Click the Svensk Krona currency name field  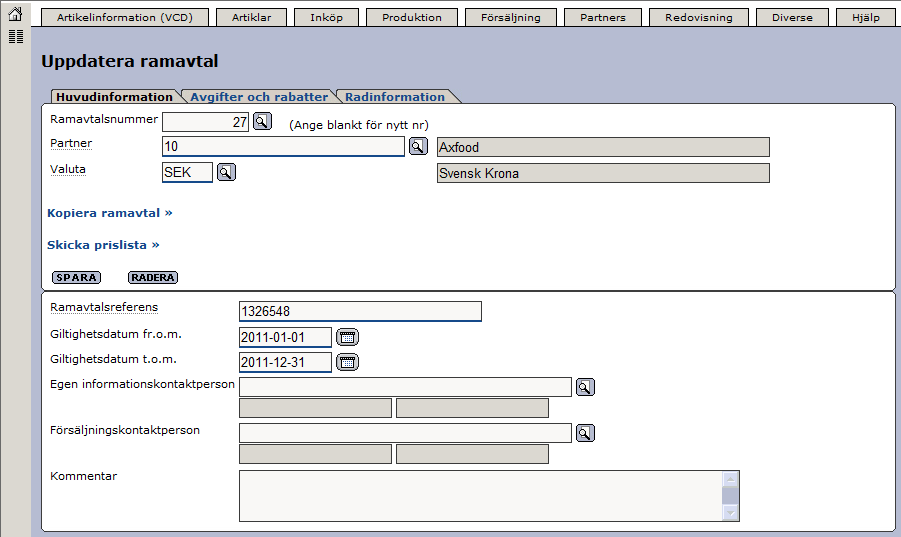(x=603, y=173)
